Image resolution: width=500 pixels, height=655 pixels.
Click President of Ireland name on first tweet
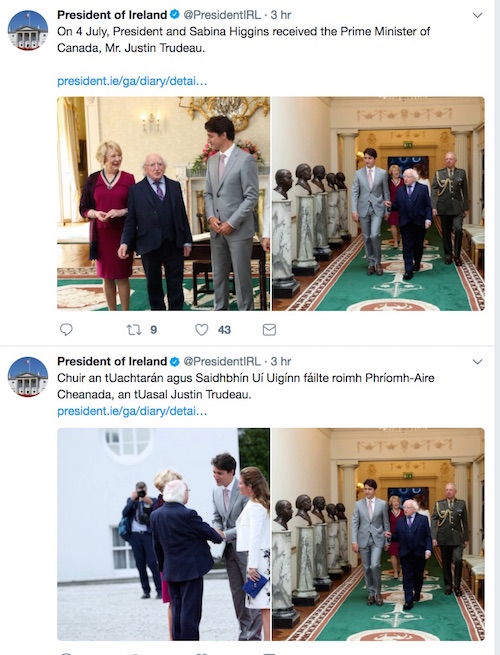tap(112, 15)
